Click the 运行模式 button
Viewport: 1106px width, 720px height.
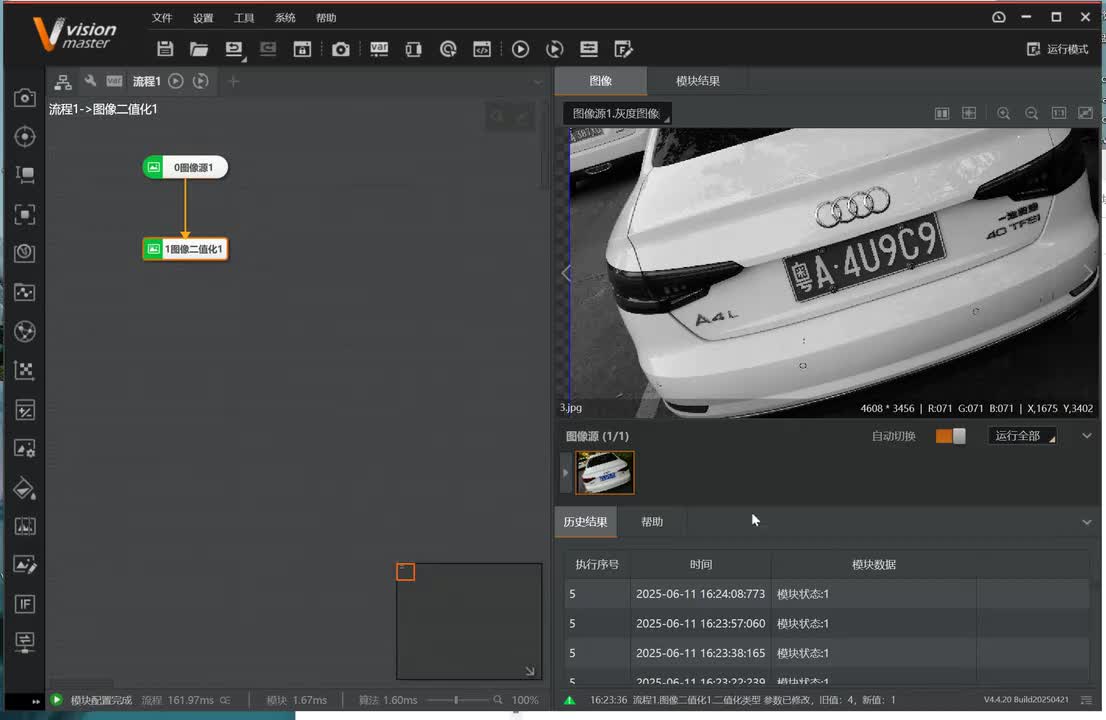1058,49
